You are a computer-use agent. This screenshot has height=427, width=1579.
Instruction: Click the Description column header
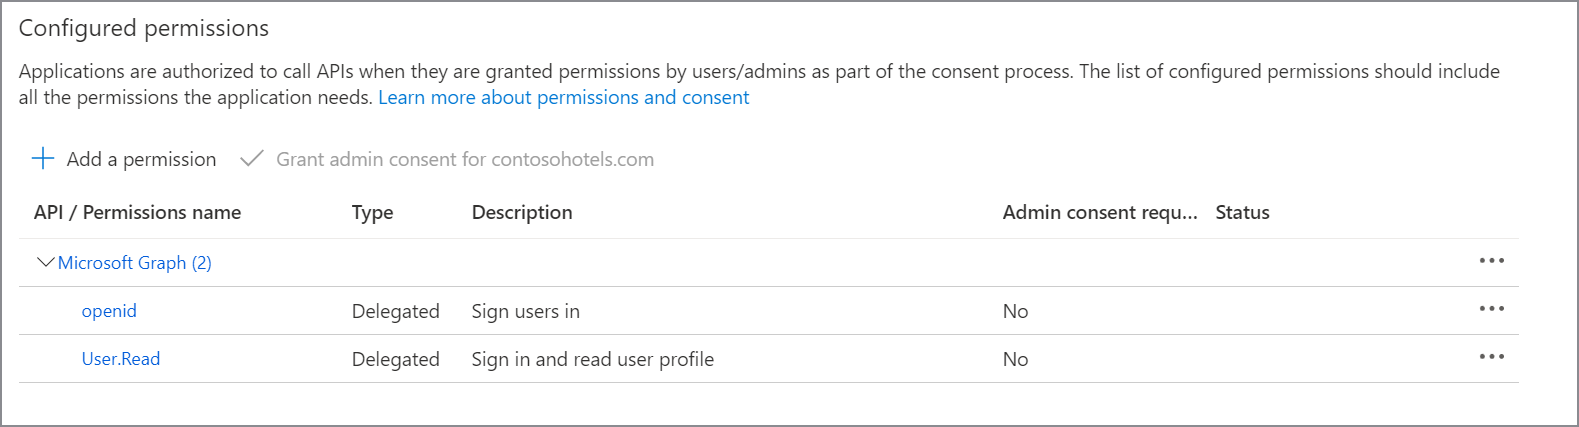pyautogui.click(x=522, y=212)
